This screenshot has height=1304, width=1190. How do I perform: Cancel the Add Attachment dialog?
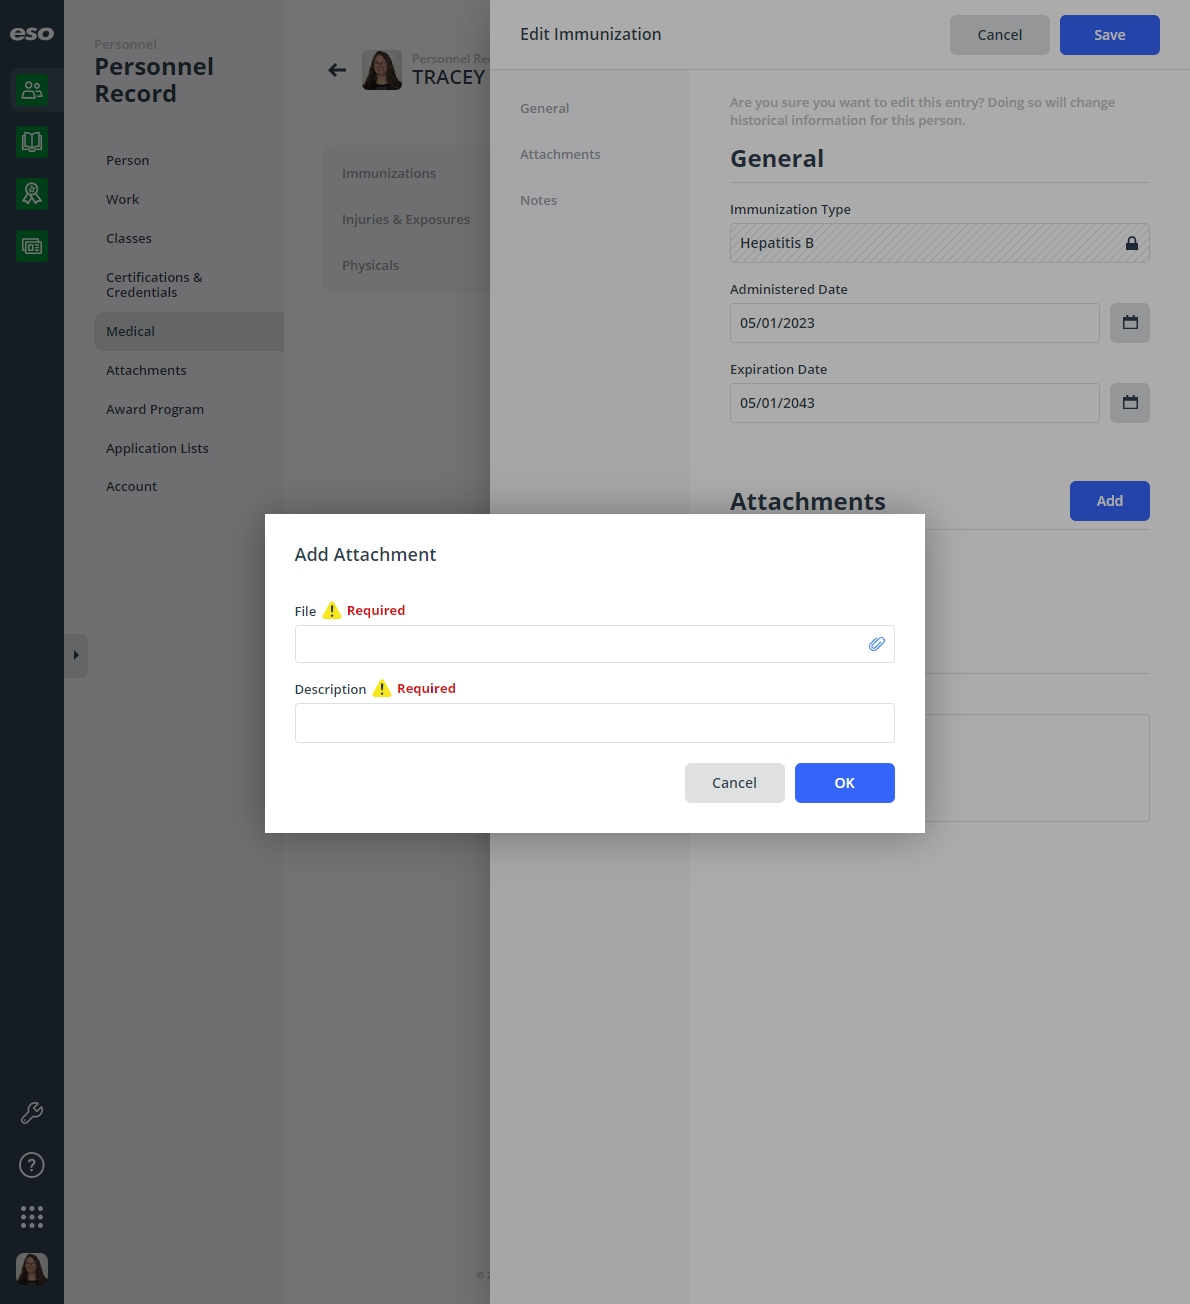[734, 783]
